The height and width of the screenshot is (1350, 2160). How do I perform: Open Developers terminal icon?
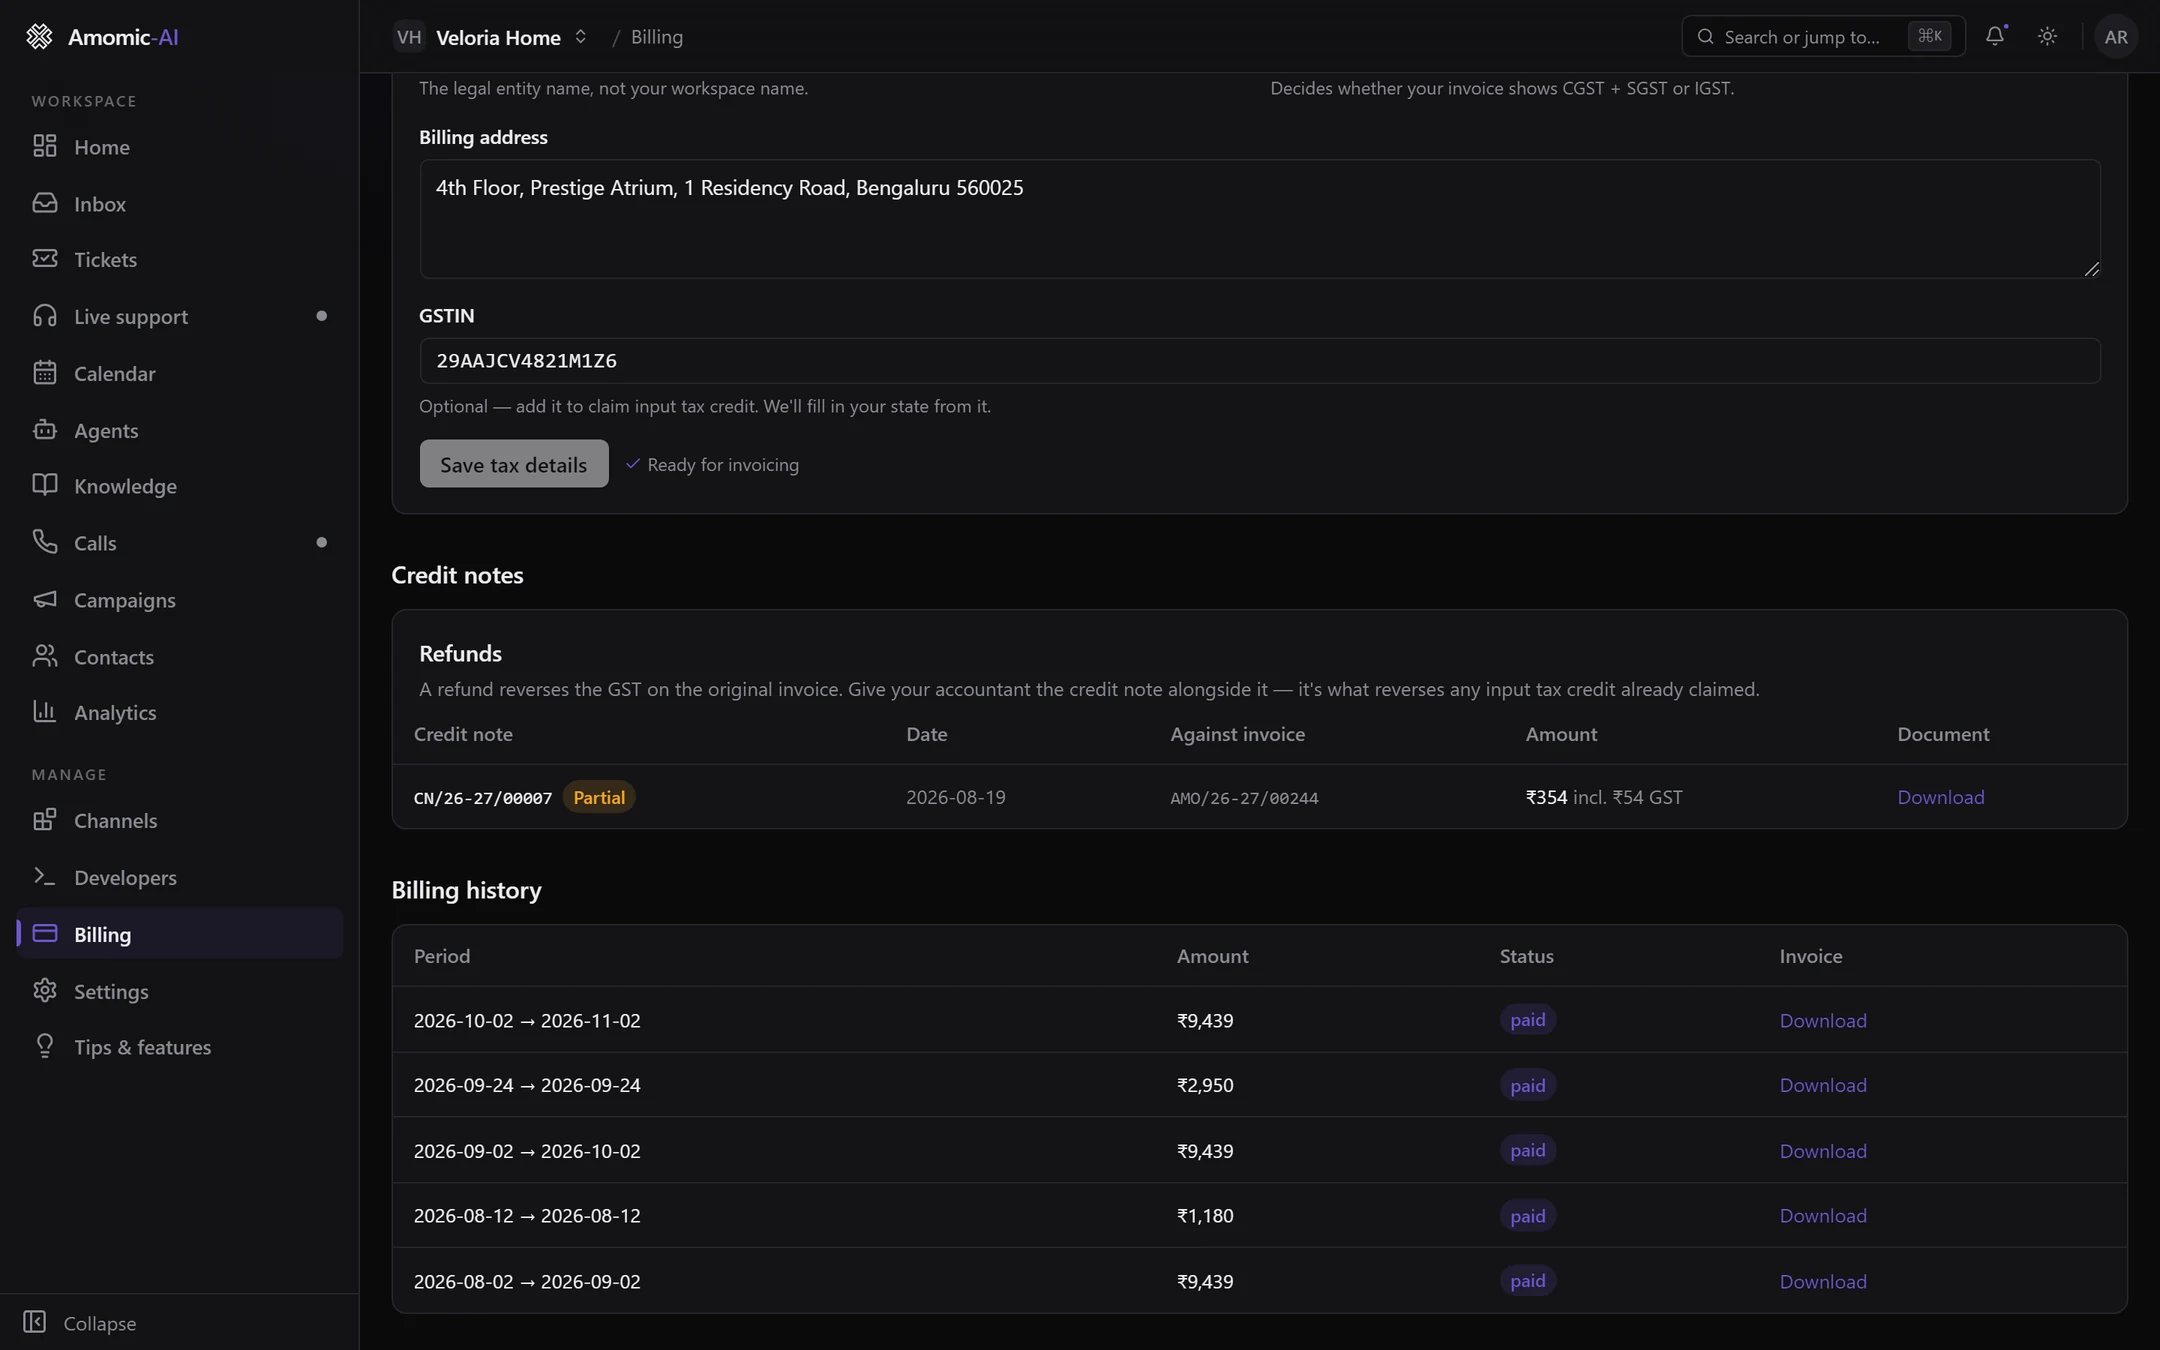tap(44, 876)
